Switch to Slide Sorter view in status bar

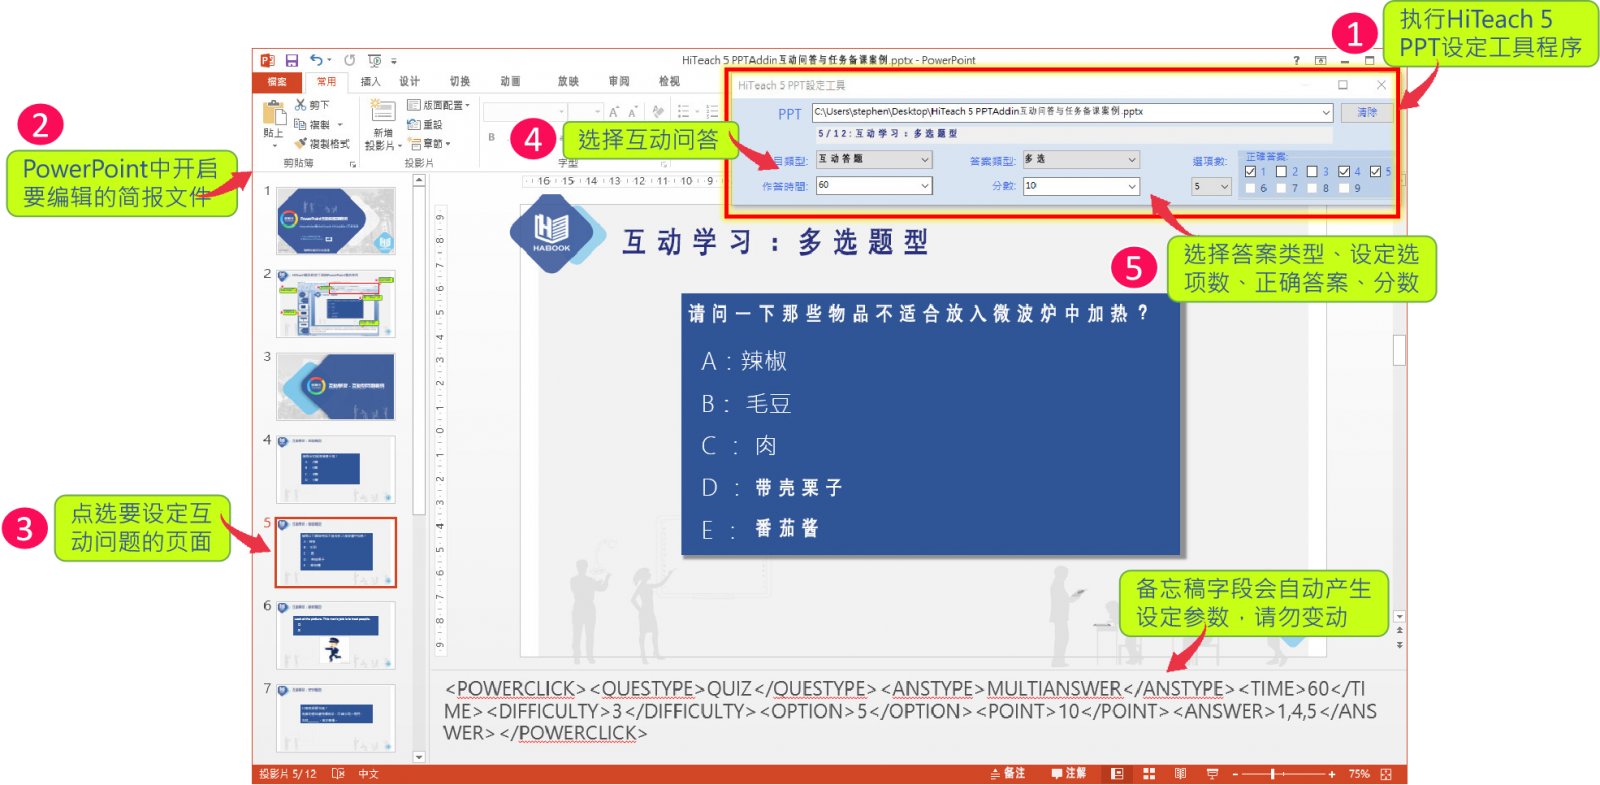point(1149,774)
